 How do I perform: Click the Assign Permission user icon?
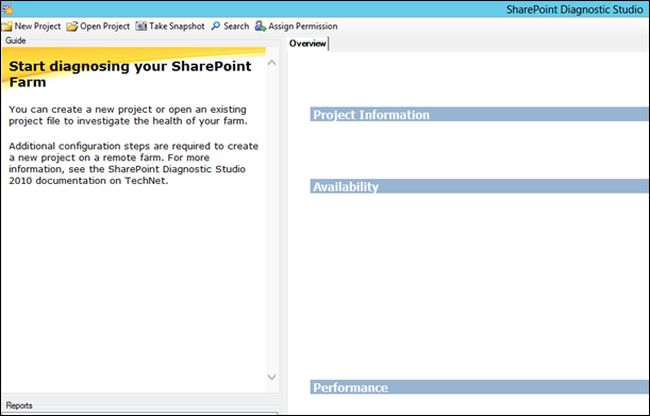[260, 26]
